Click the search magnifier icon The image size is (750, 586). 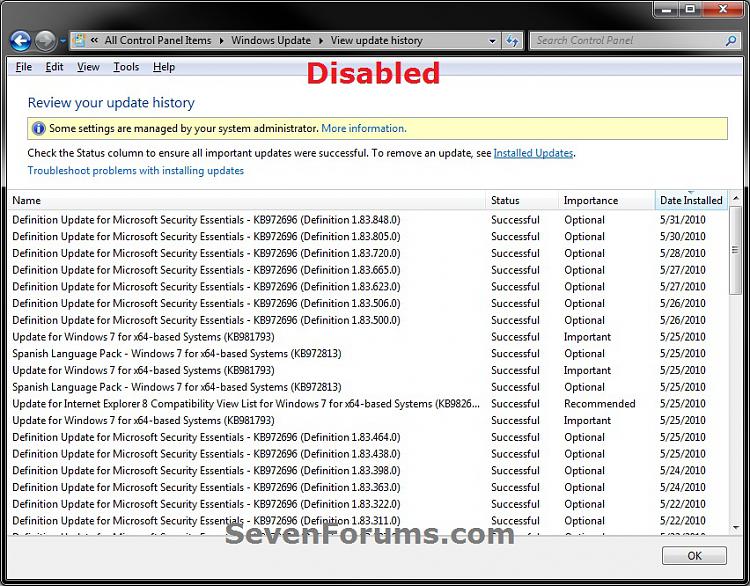[731, 41]
